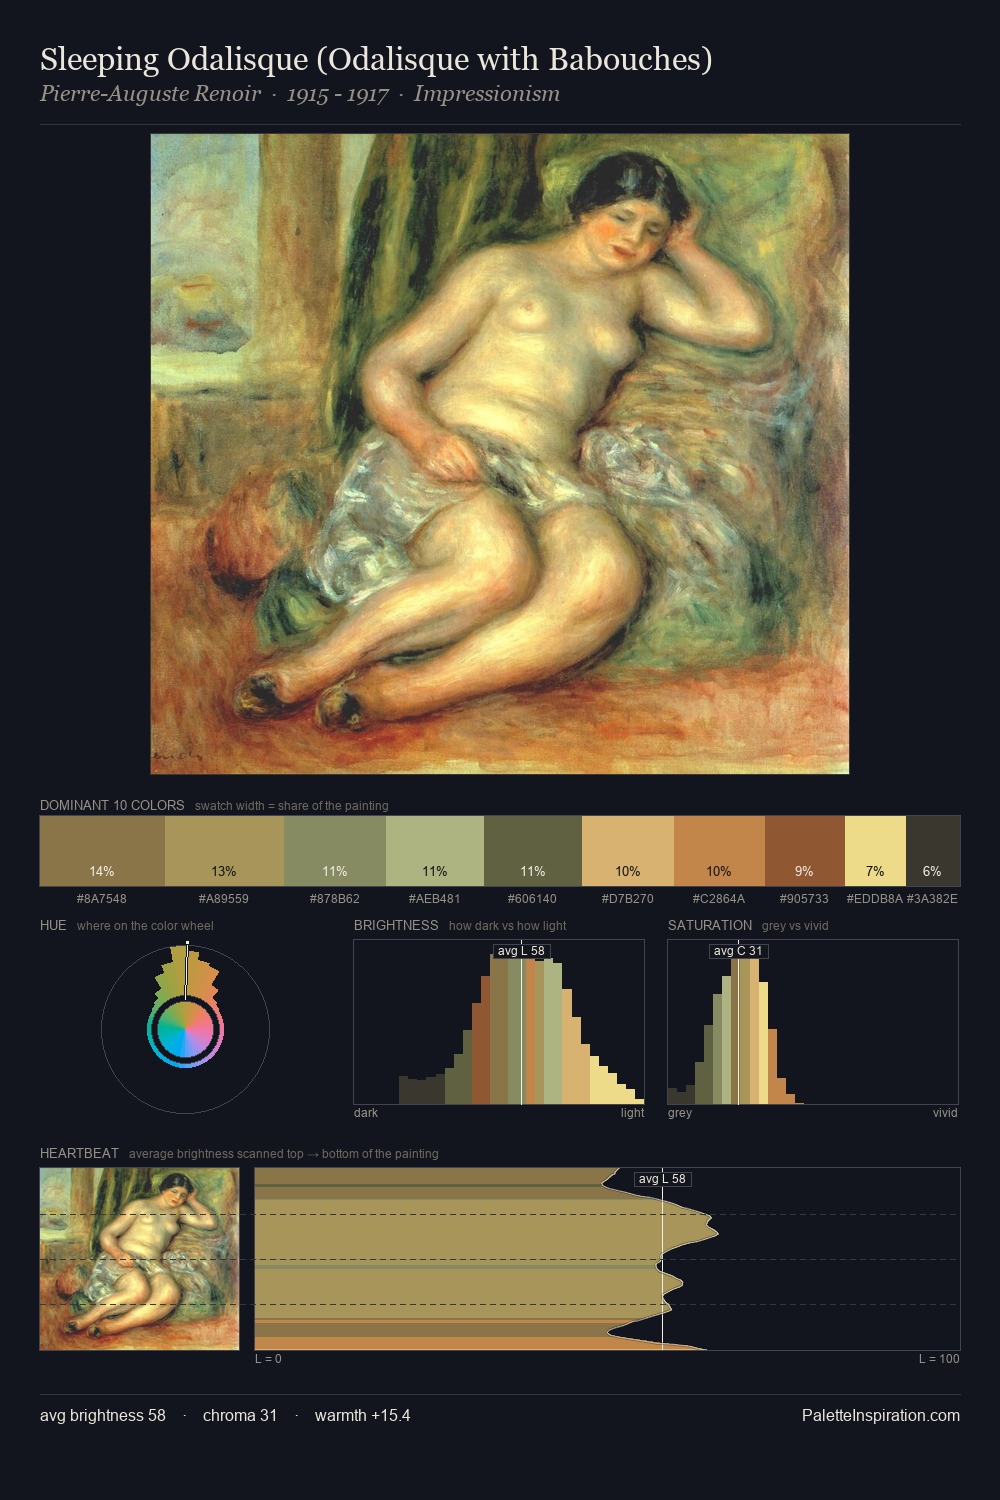Select the #606140 swatch
The width and height of the screenshot is (1000, 1500).
pyautogui.click(x=533, y=851)
